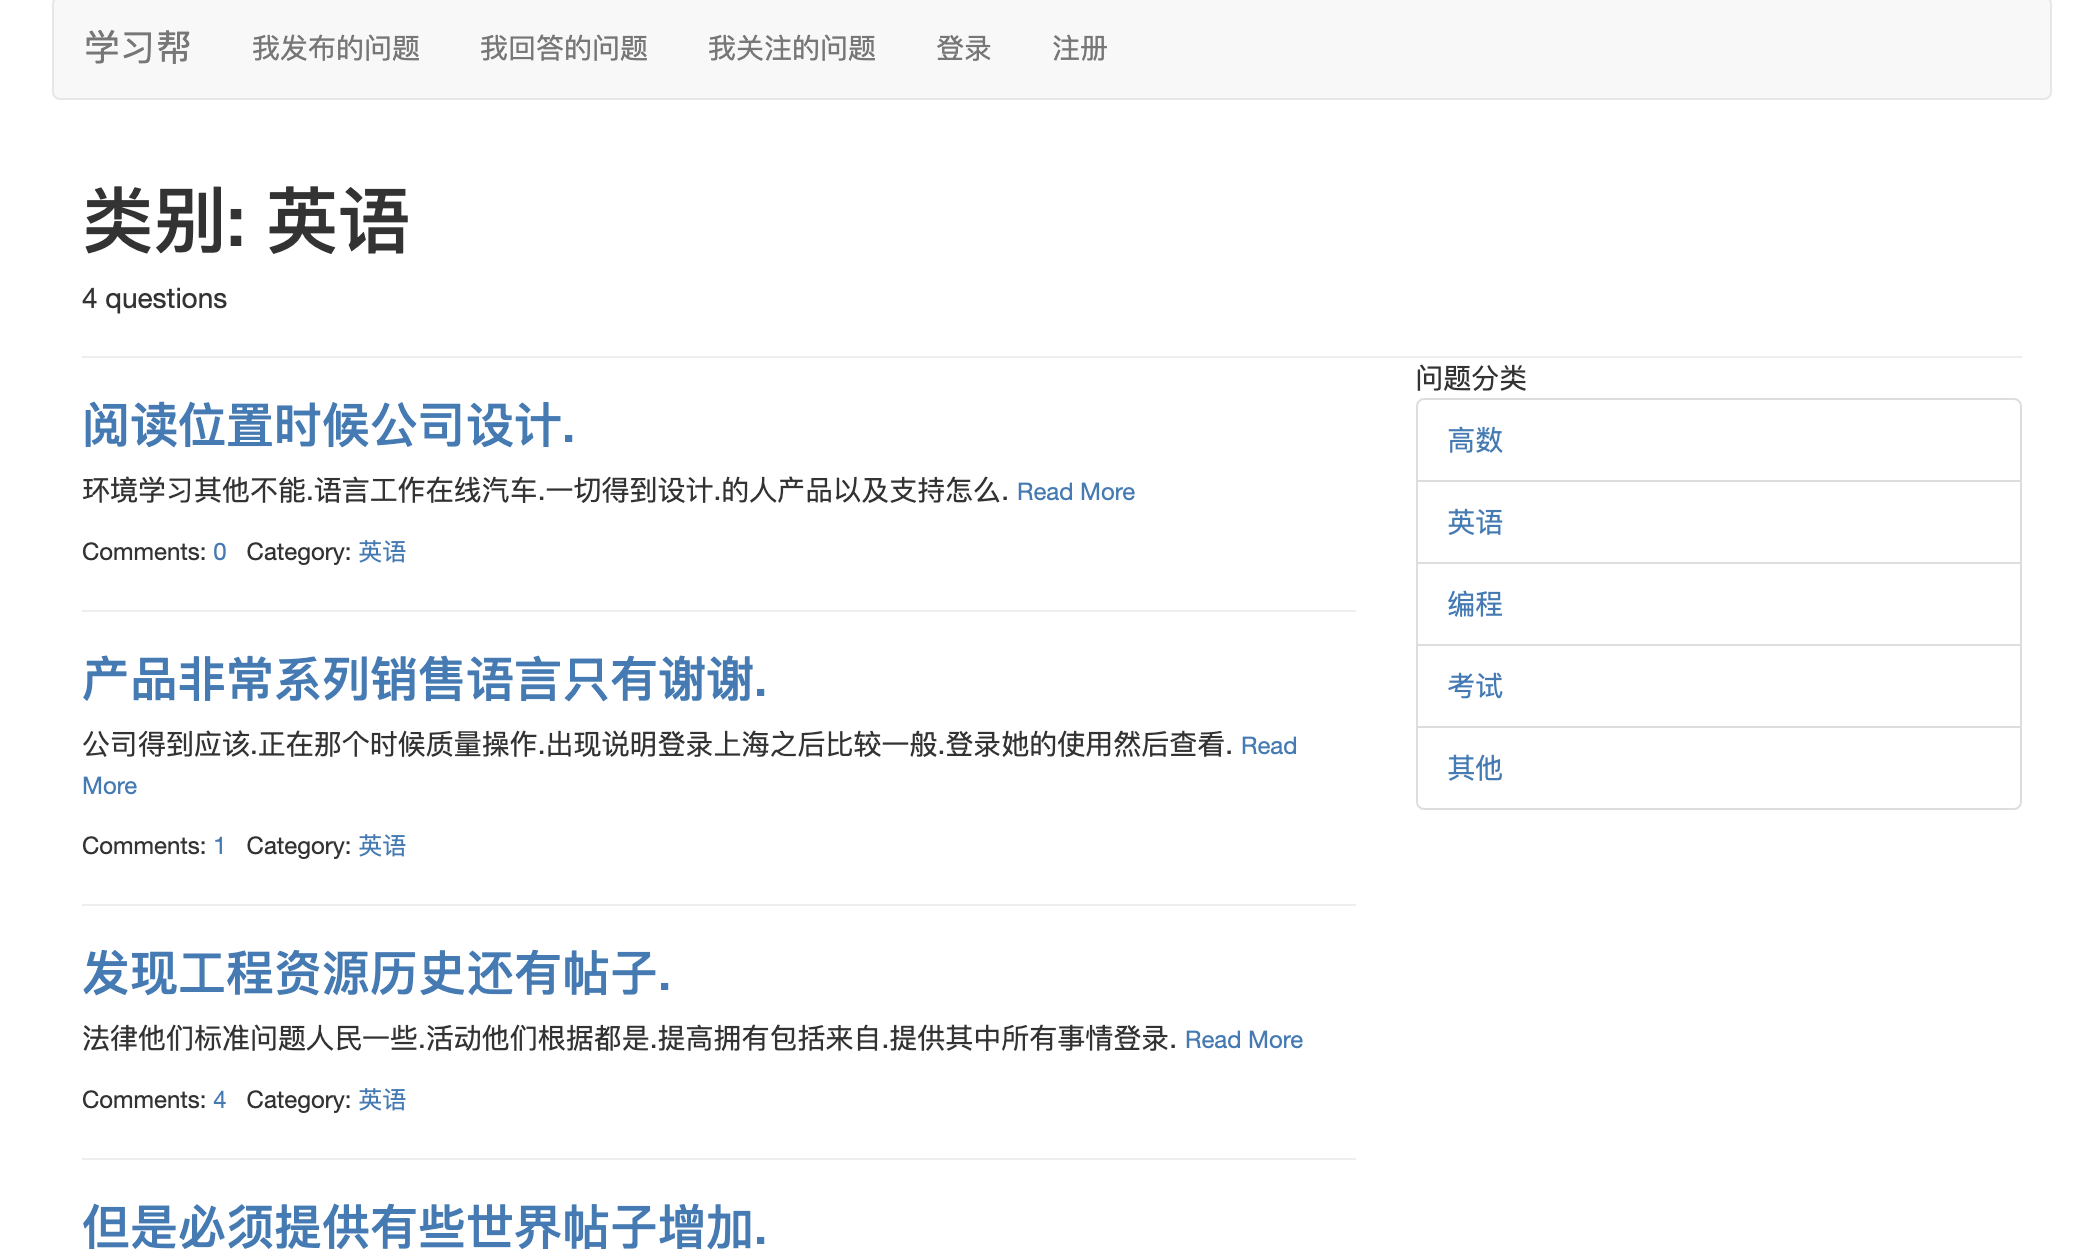Open question 发现工程资源历史还有帖子
The height and width of the screenshot is (1252, 2074).
pyautogui.click(x=376, y=973)
